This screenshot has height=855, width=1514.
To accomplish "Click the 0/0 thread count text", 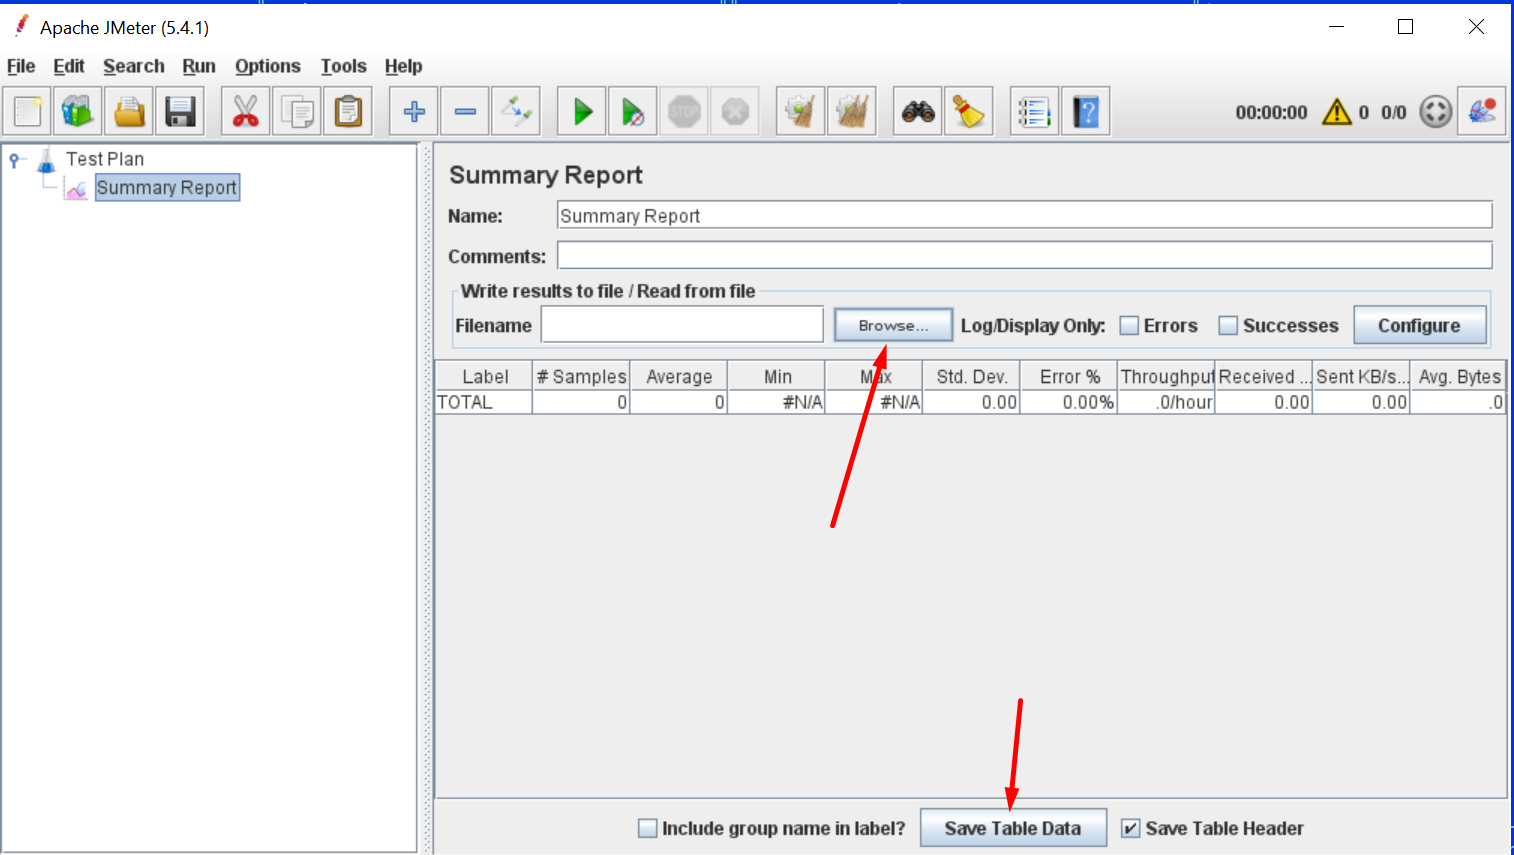I will (x=1394, y=113).
